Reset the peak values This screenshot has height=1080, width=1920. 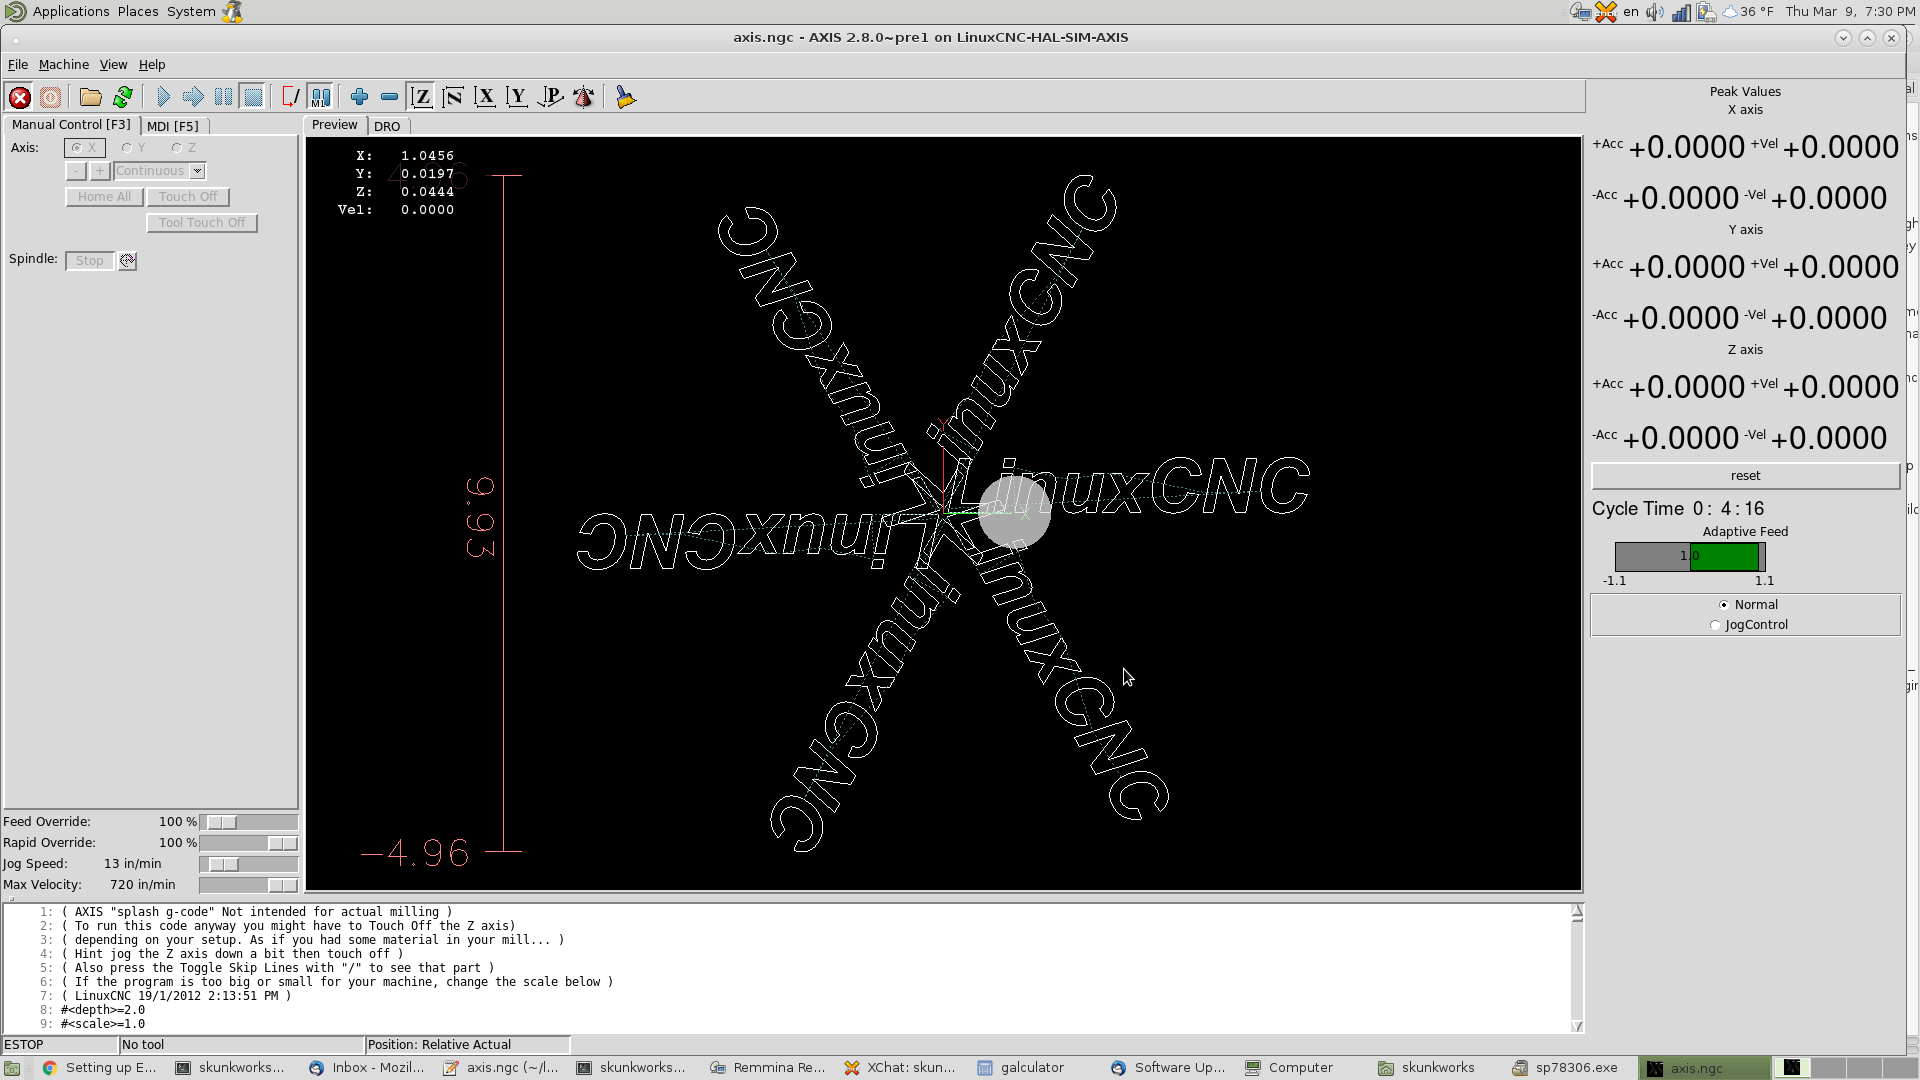coord(1745,476)
